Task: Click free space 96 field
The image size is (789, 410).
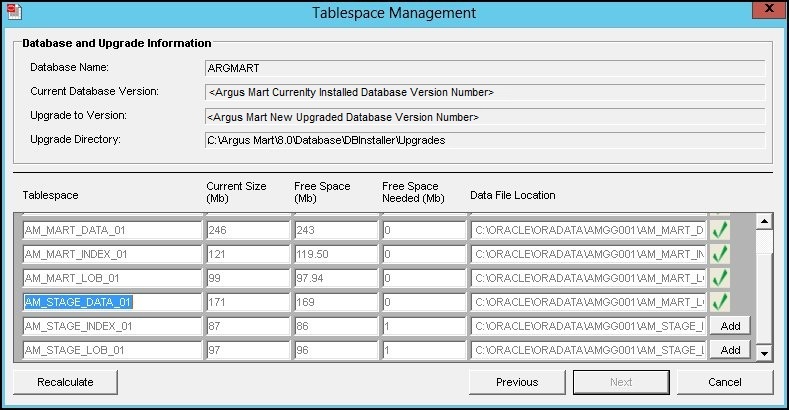Action: [x=336, y=350]
